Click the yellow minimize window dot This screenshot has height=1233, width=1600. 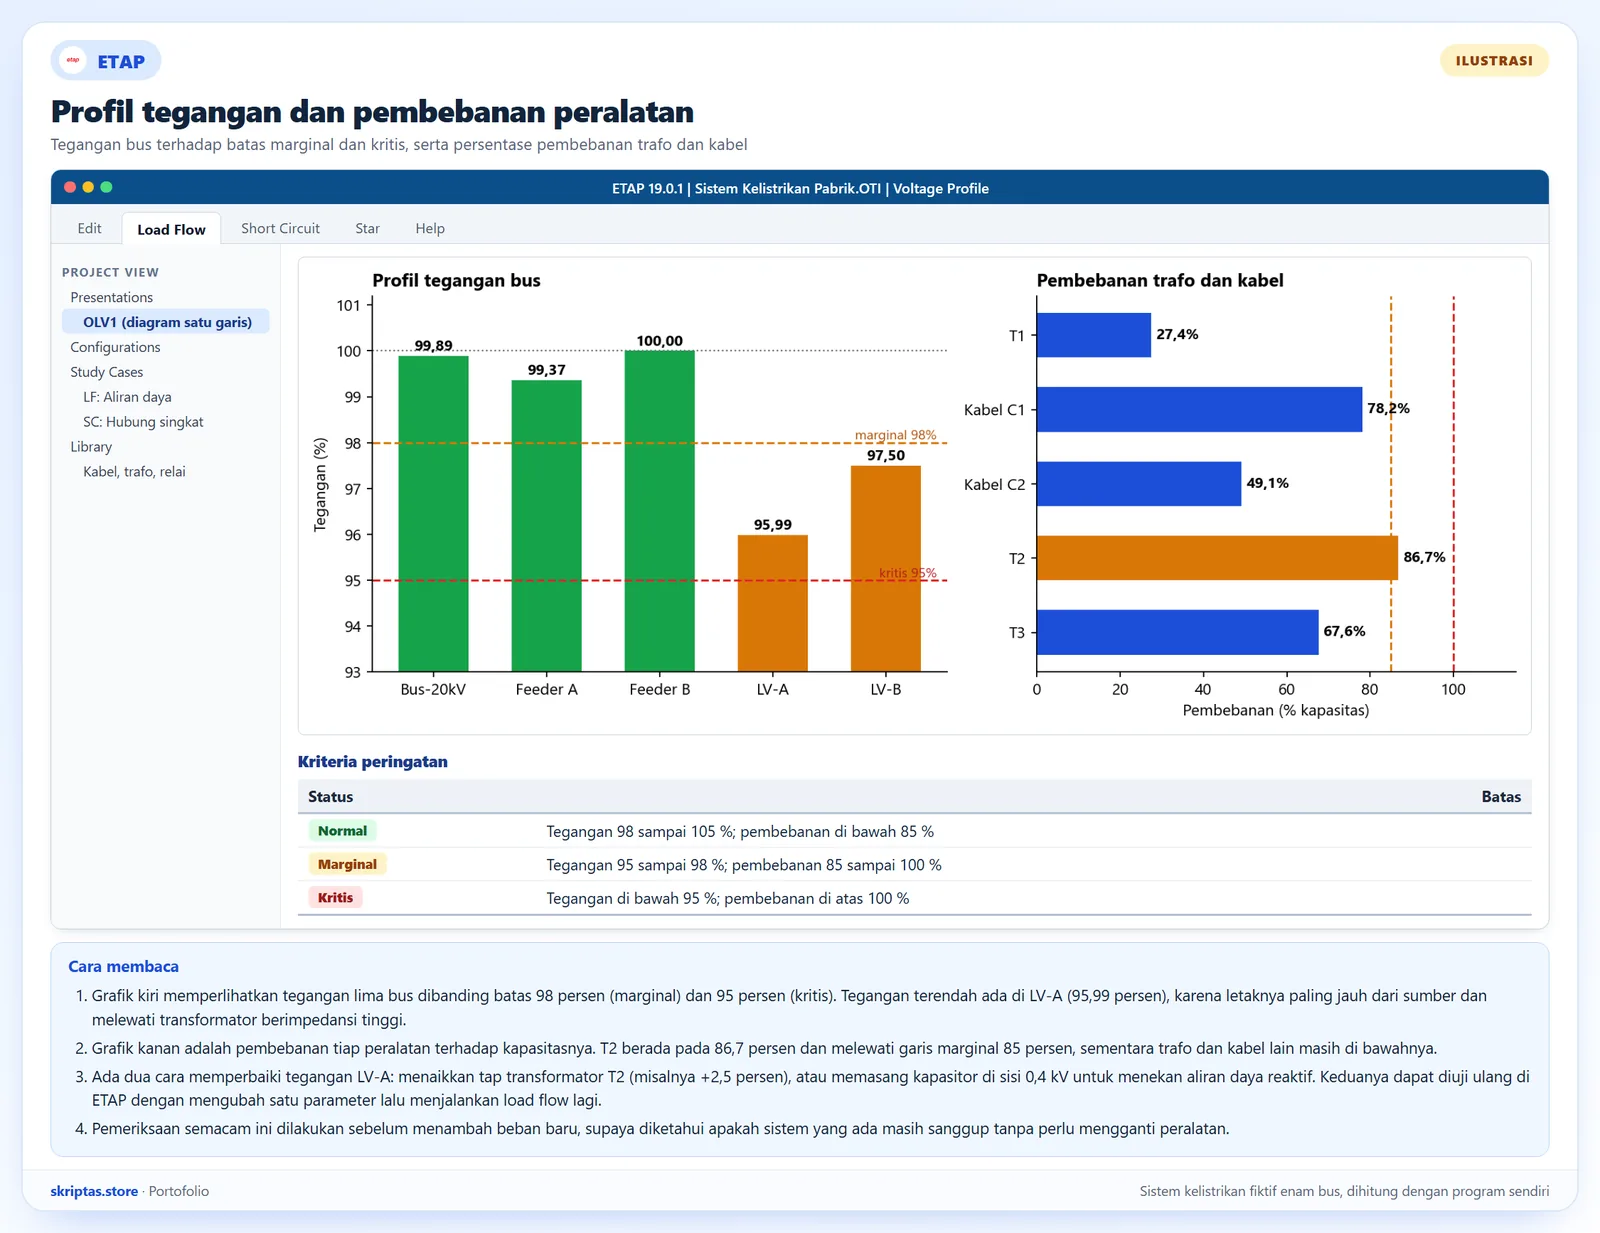pyautogui.click(x=88, y=187)
